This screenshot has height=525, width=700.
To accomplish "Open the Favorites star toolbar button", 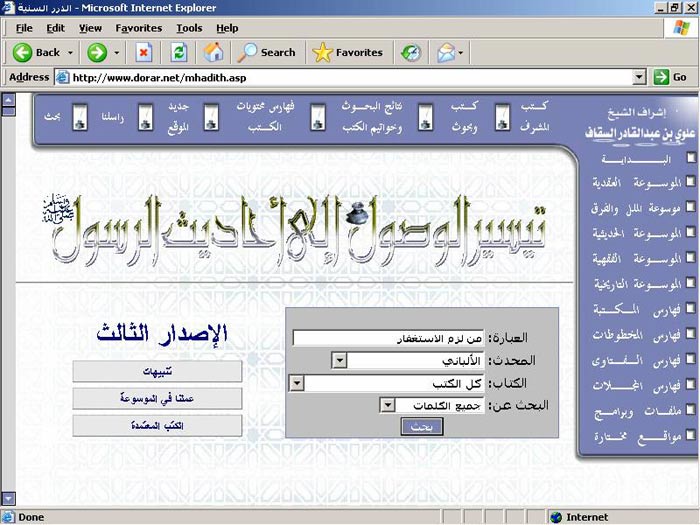I will [x=348, y=52].
